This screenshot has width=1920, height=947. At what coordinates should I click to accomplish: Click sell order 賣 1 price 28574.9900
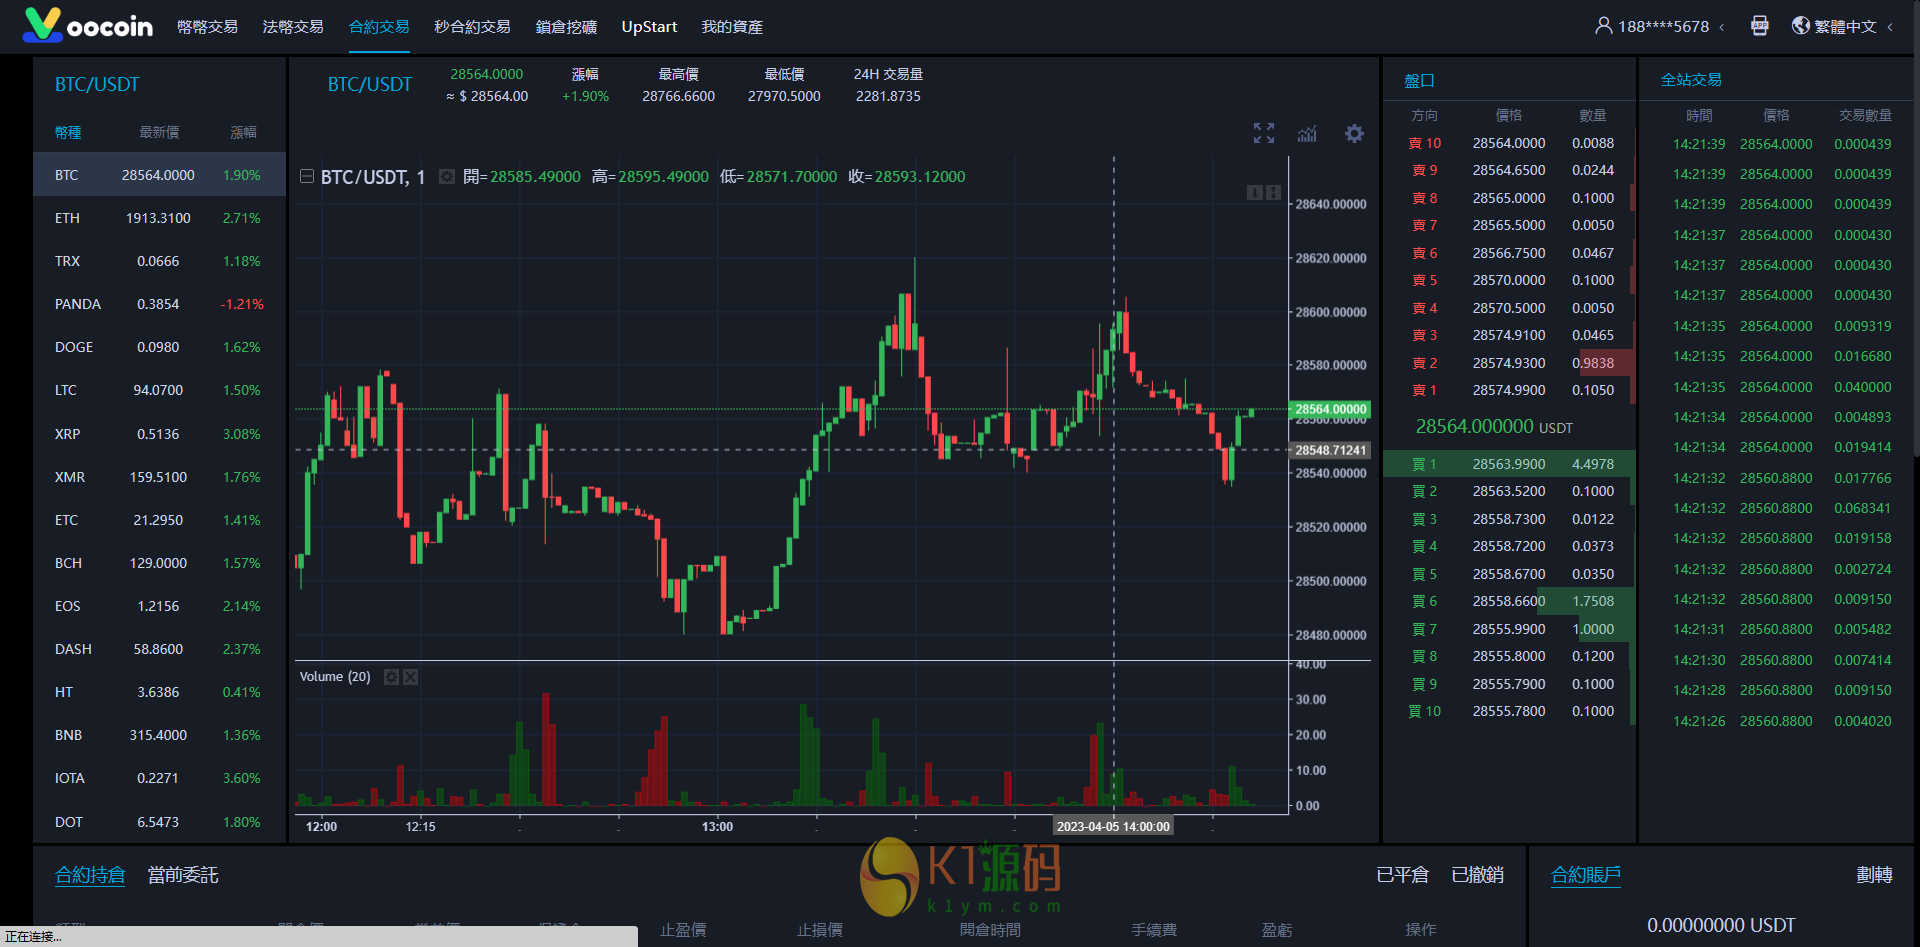click(x=1509, y=390)
